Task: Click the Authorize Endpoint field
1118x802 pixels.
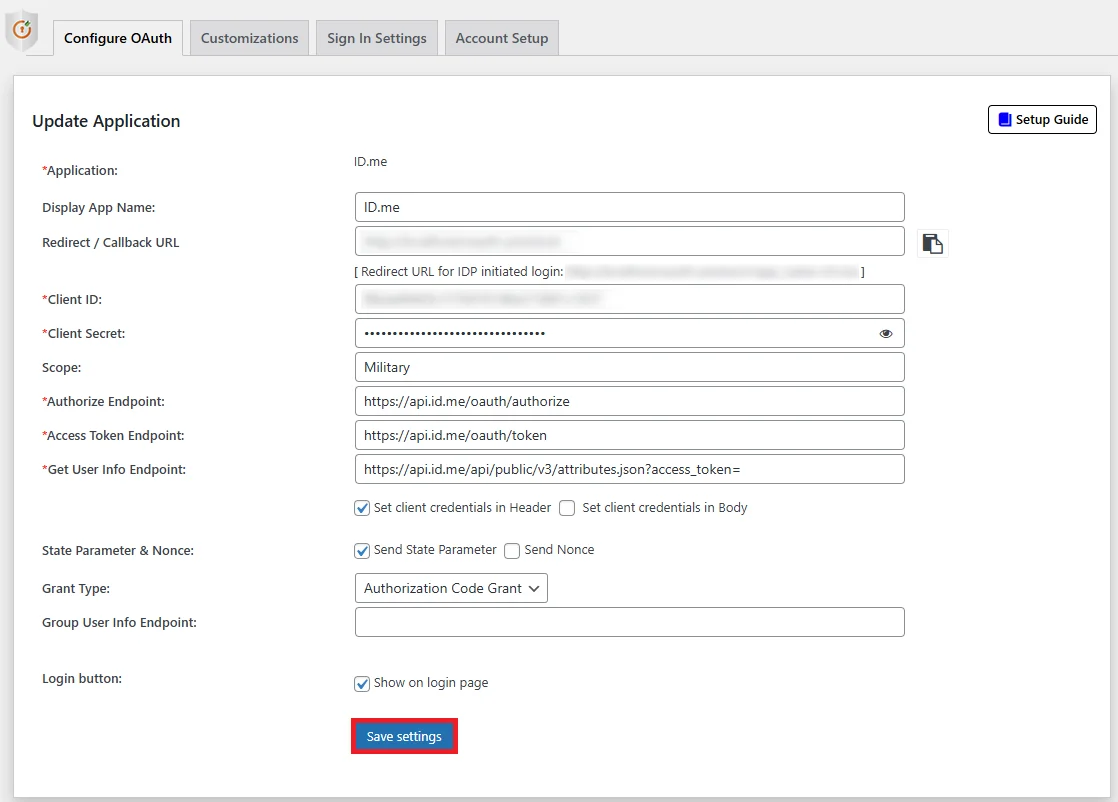Action: [x=630, y=401]
